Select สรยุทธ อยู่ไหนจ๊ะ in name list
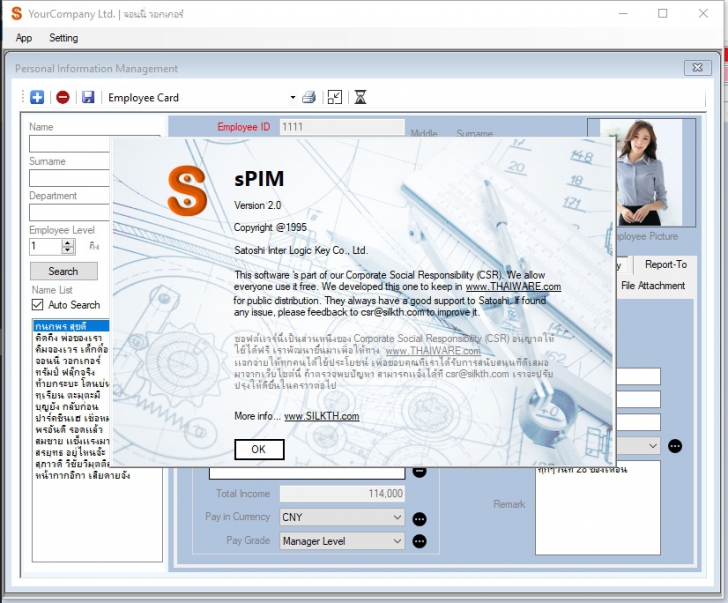The width and height of the screenshot is (728, 603). coord(72,452)
